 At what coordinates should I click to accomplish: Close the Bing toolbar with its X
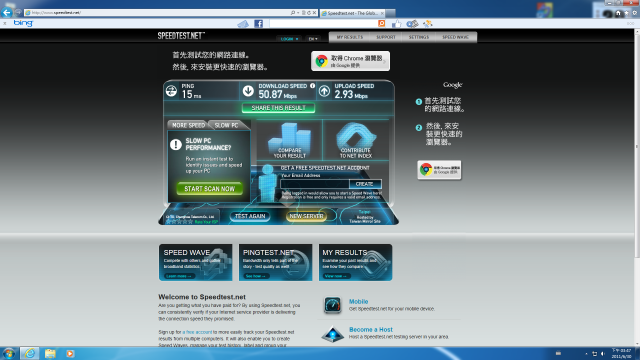coord(4,24)
